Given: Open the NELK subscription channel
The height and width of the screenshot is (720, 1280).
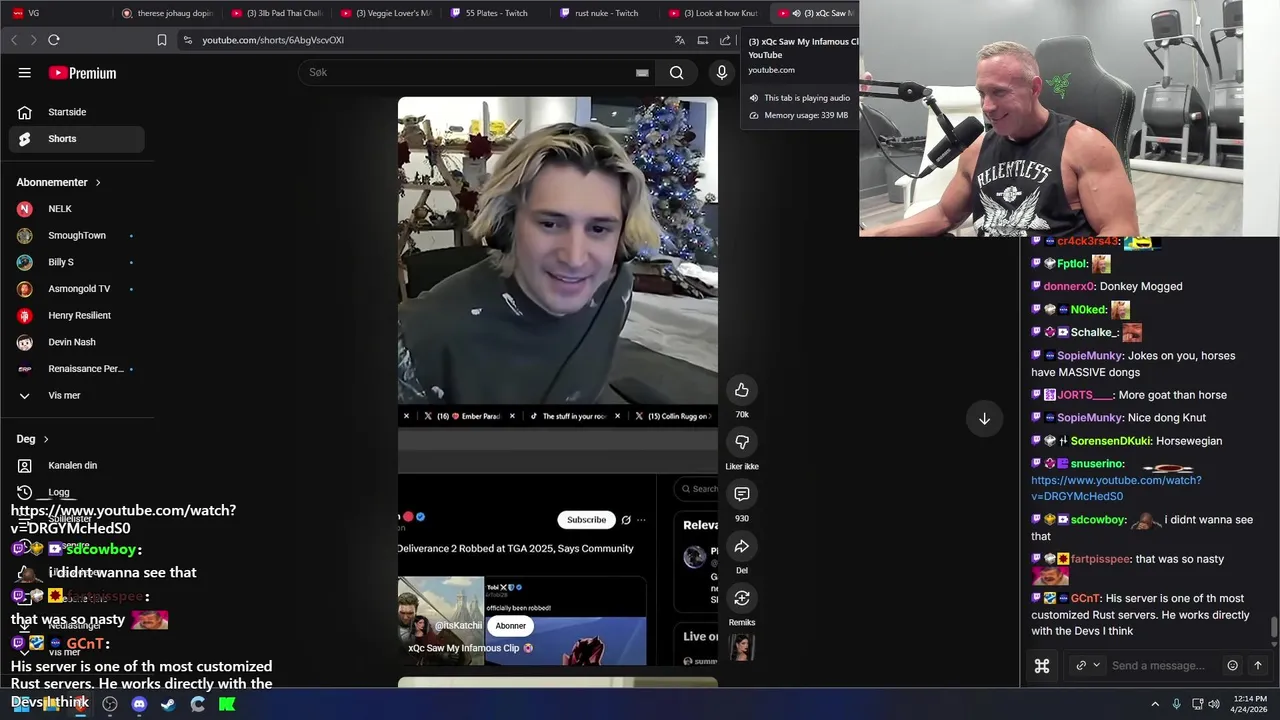Looking at the screenshot, I should (x=76, y=209).
